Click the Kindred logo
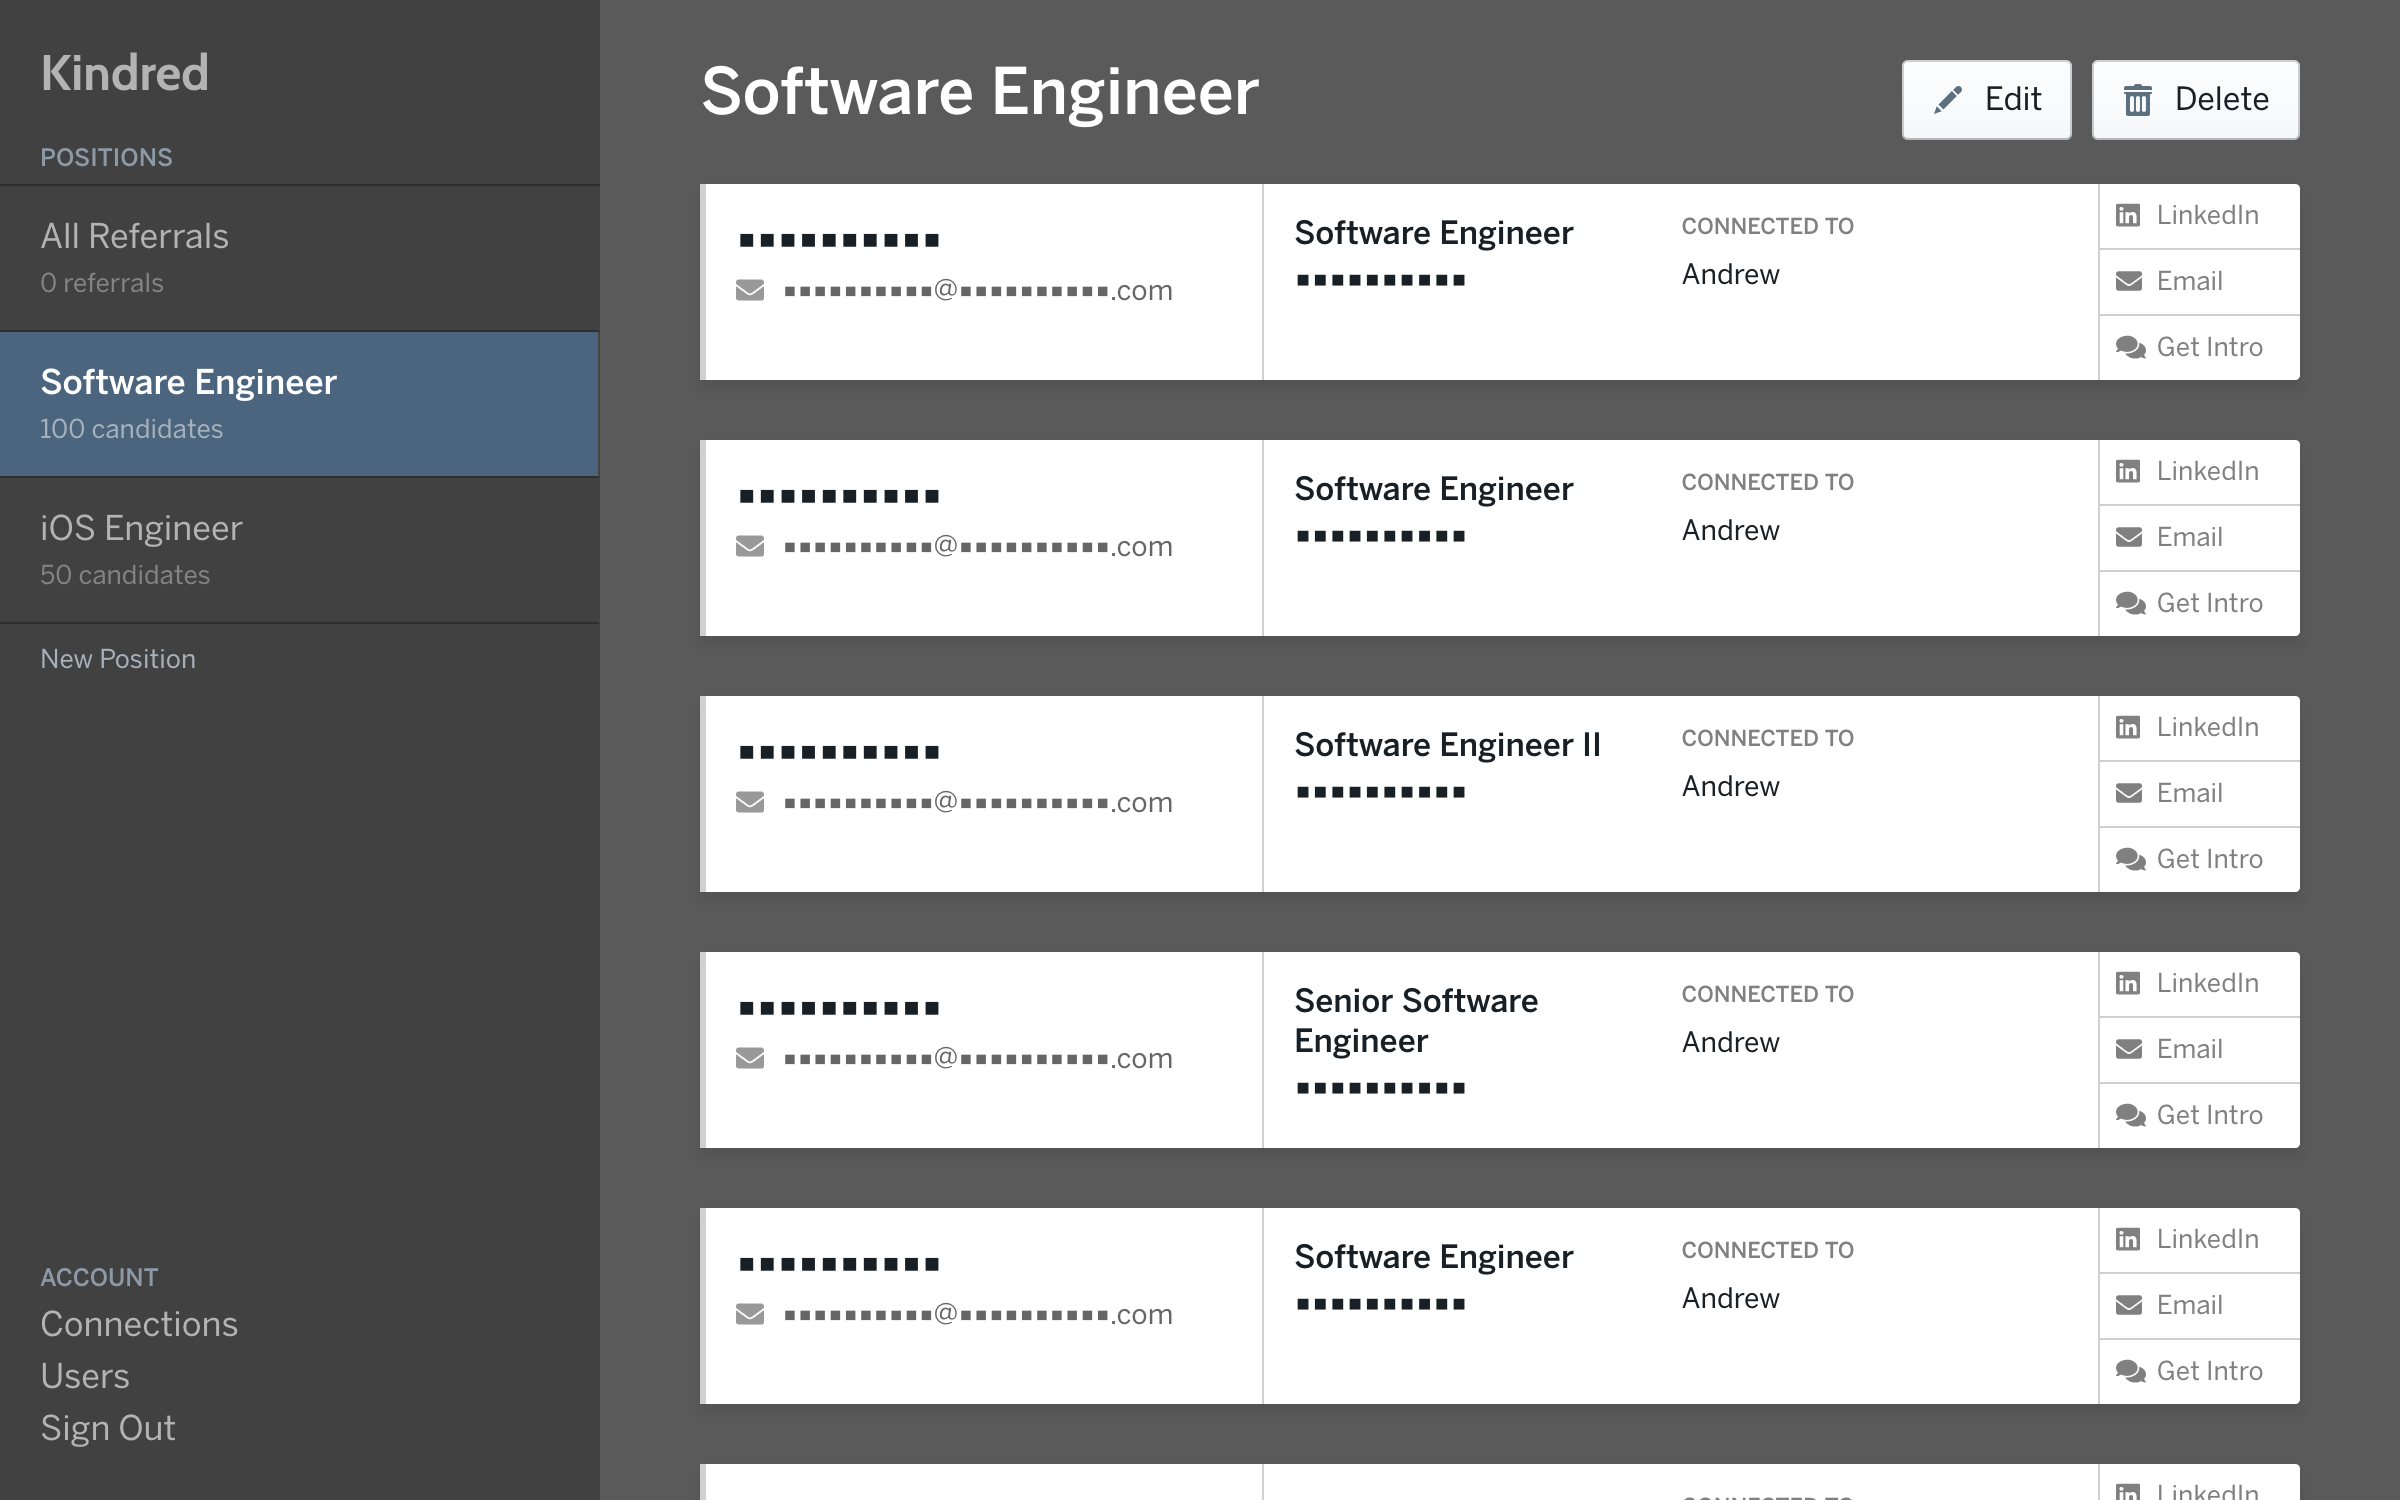 pyautogui.click(x=125, y=73)
